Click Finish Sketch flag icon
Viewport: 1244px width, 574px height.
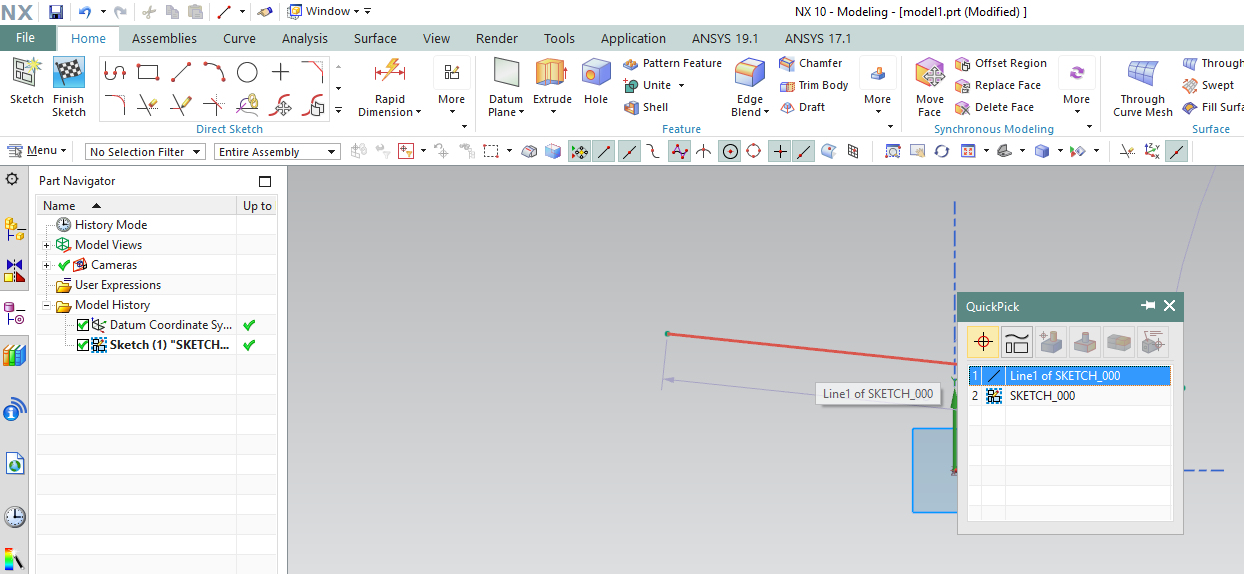69,73
